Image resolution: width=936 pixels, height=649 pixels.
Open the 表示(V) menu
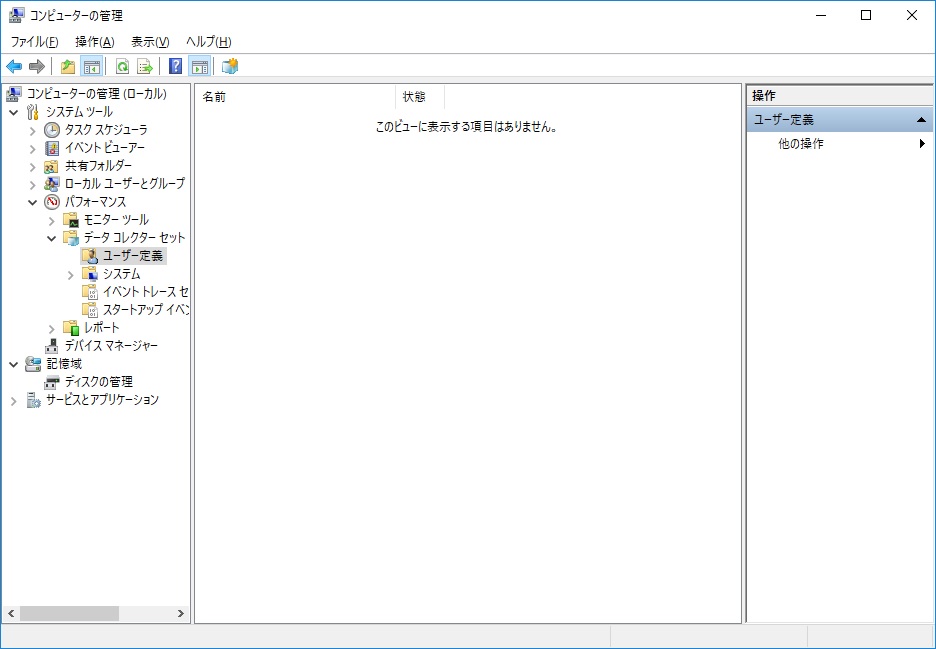point(150,41)
